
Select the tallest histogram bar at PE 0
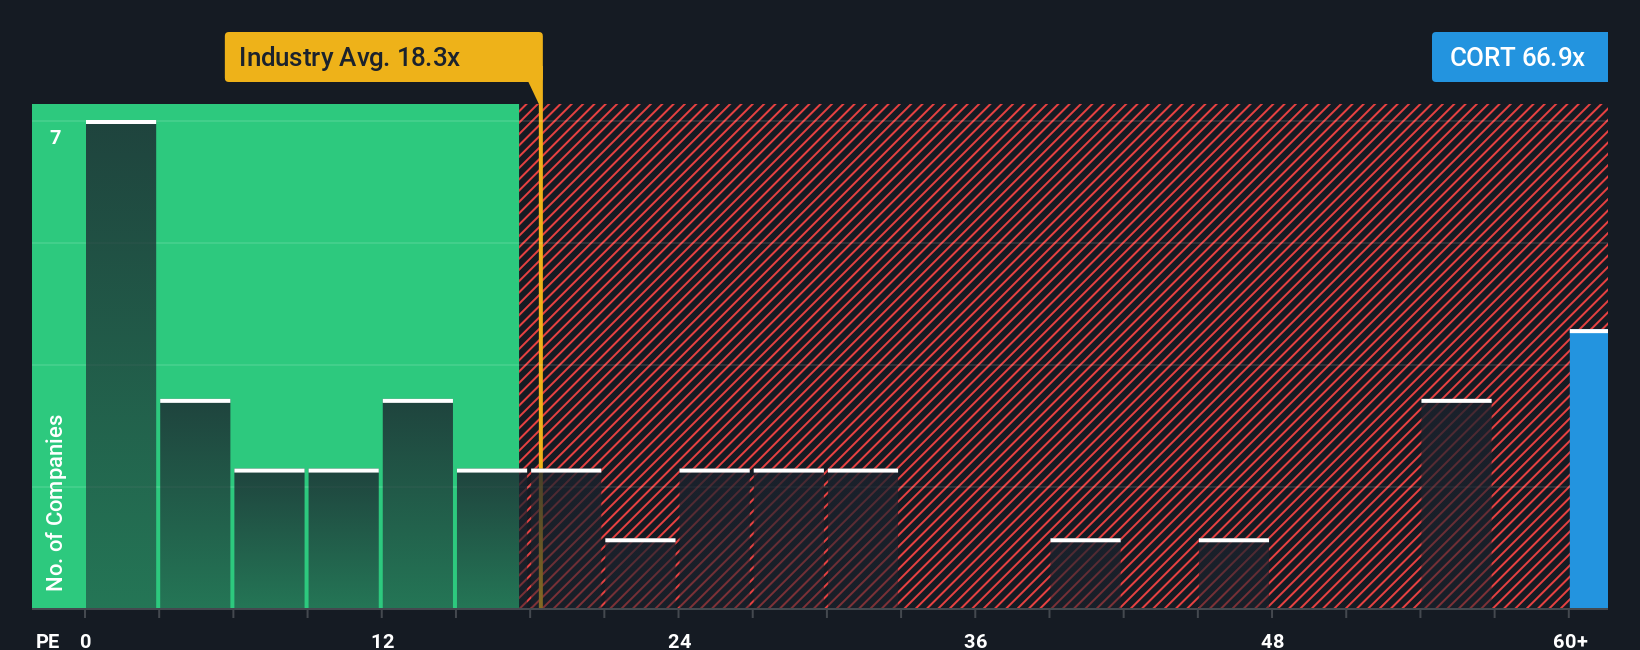[x=121, y=364]
